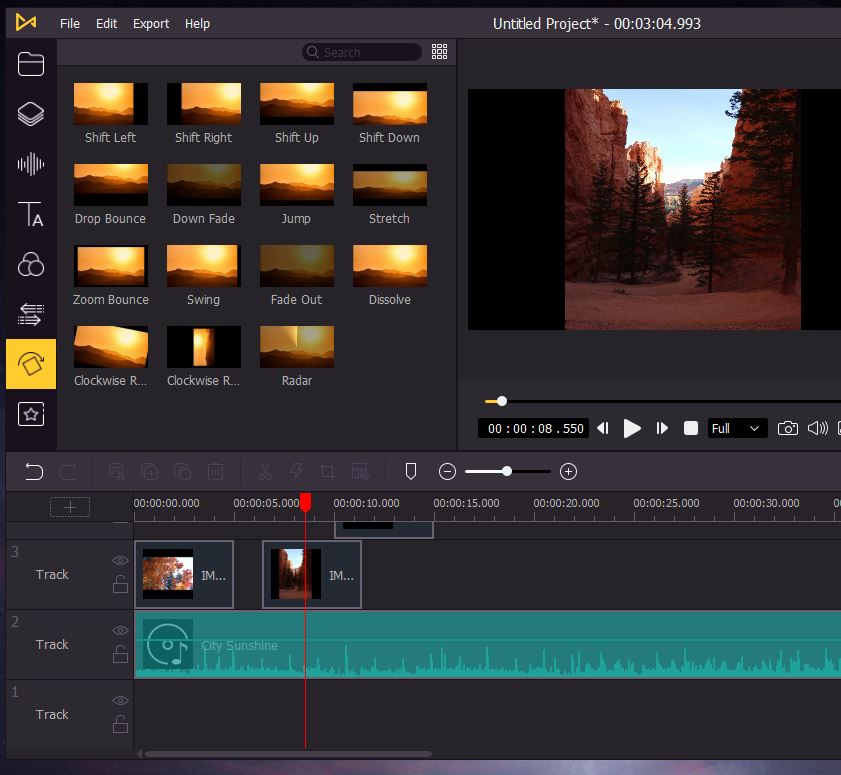This screenshot has width=841, height=775.
Task: Hide Track 3 using its eye icon
Action: point(120,561)
